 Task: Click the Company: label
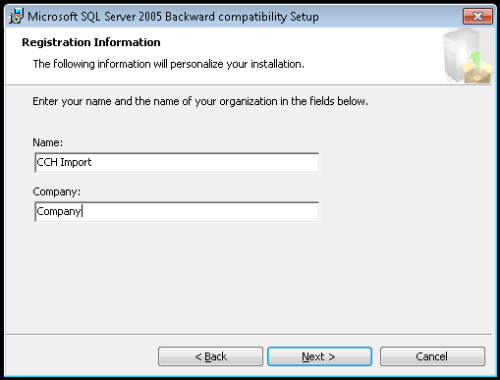[x=56, y=192]
